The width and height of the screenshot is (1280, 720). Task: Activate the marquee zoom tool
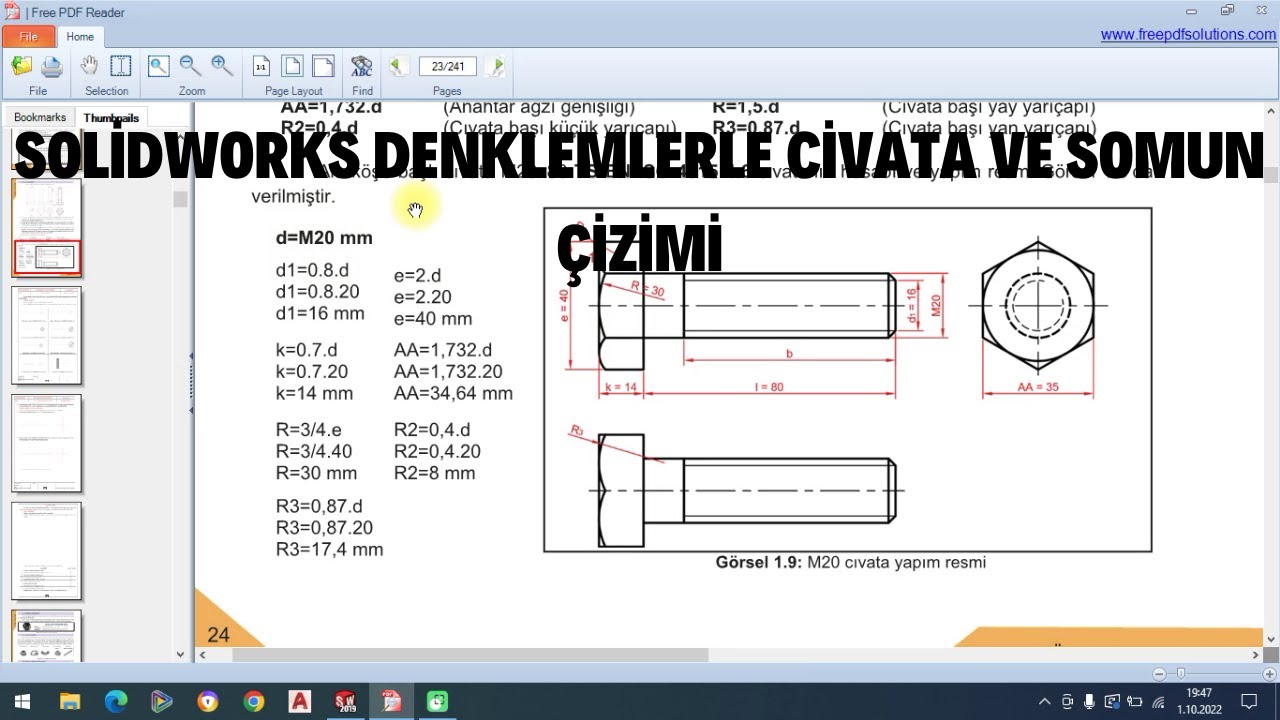coord(158,66)
